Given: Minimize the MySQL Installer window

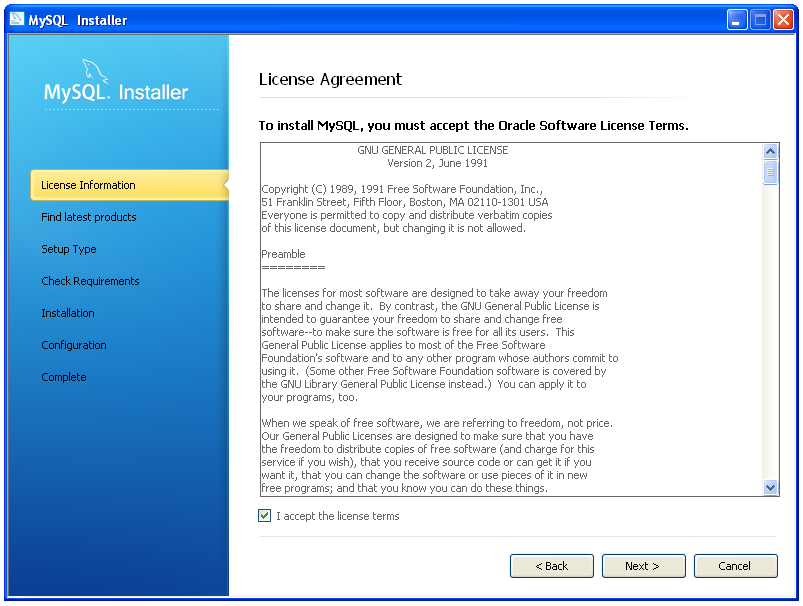Looking at the screenshot, I should tap(737, 20).
